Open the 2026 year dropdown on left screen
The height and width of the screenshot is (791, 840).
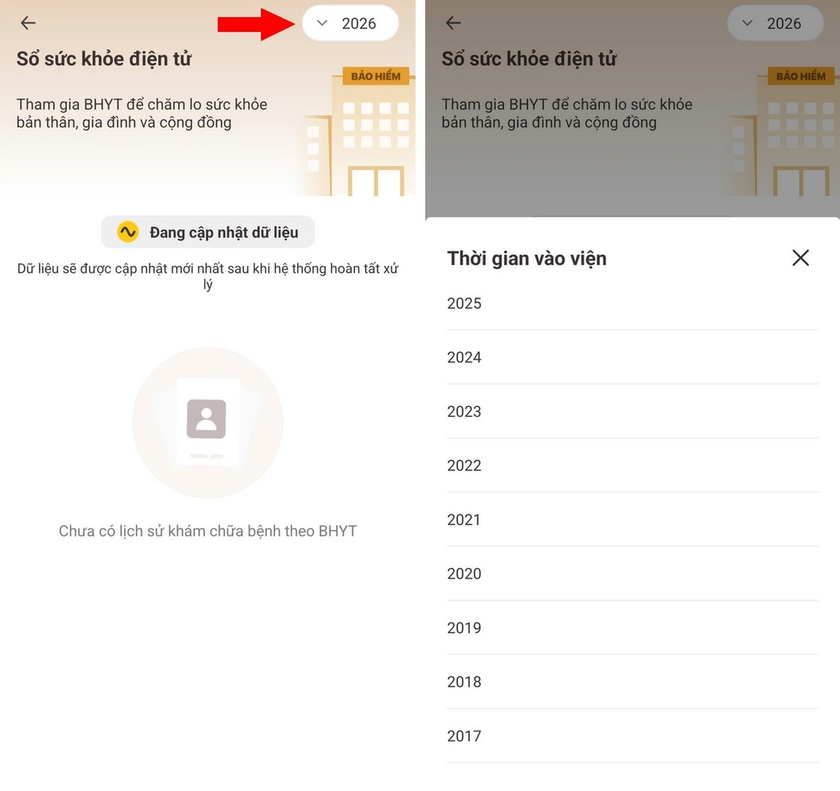point(350,24)
